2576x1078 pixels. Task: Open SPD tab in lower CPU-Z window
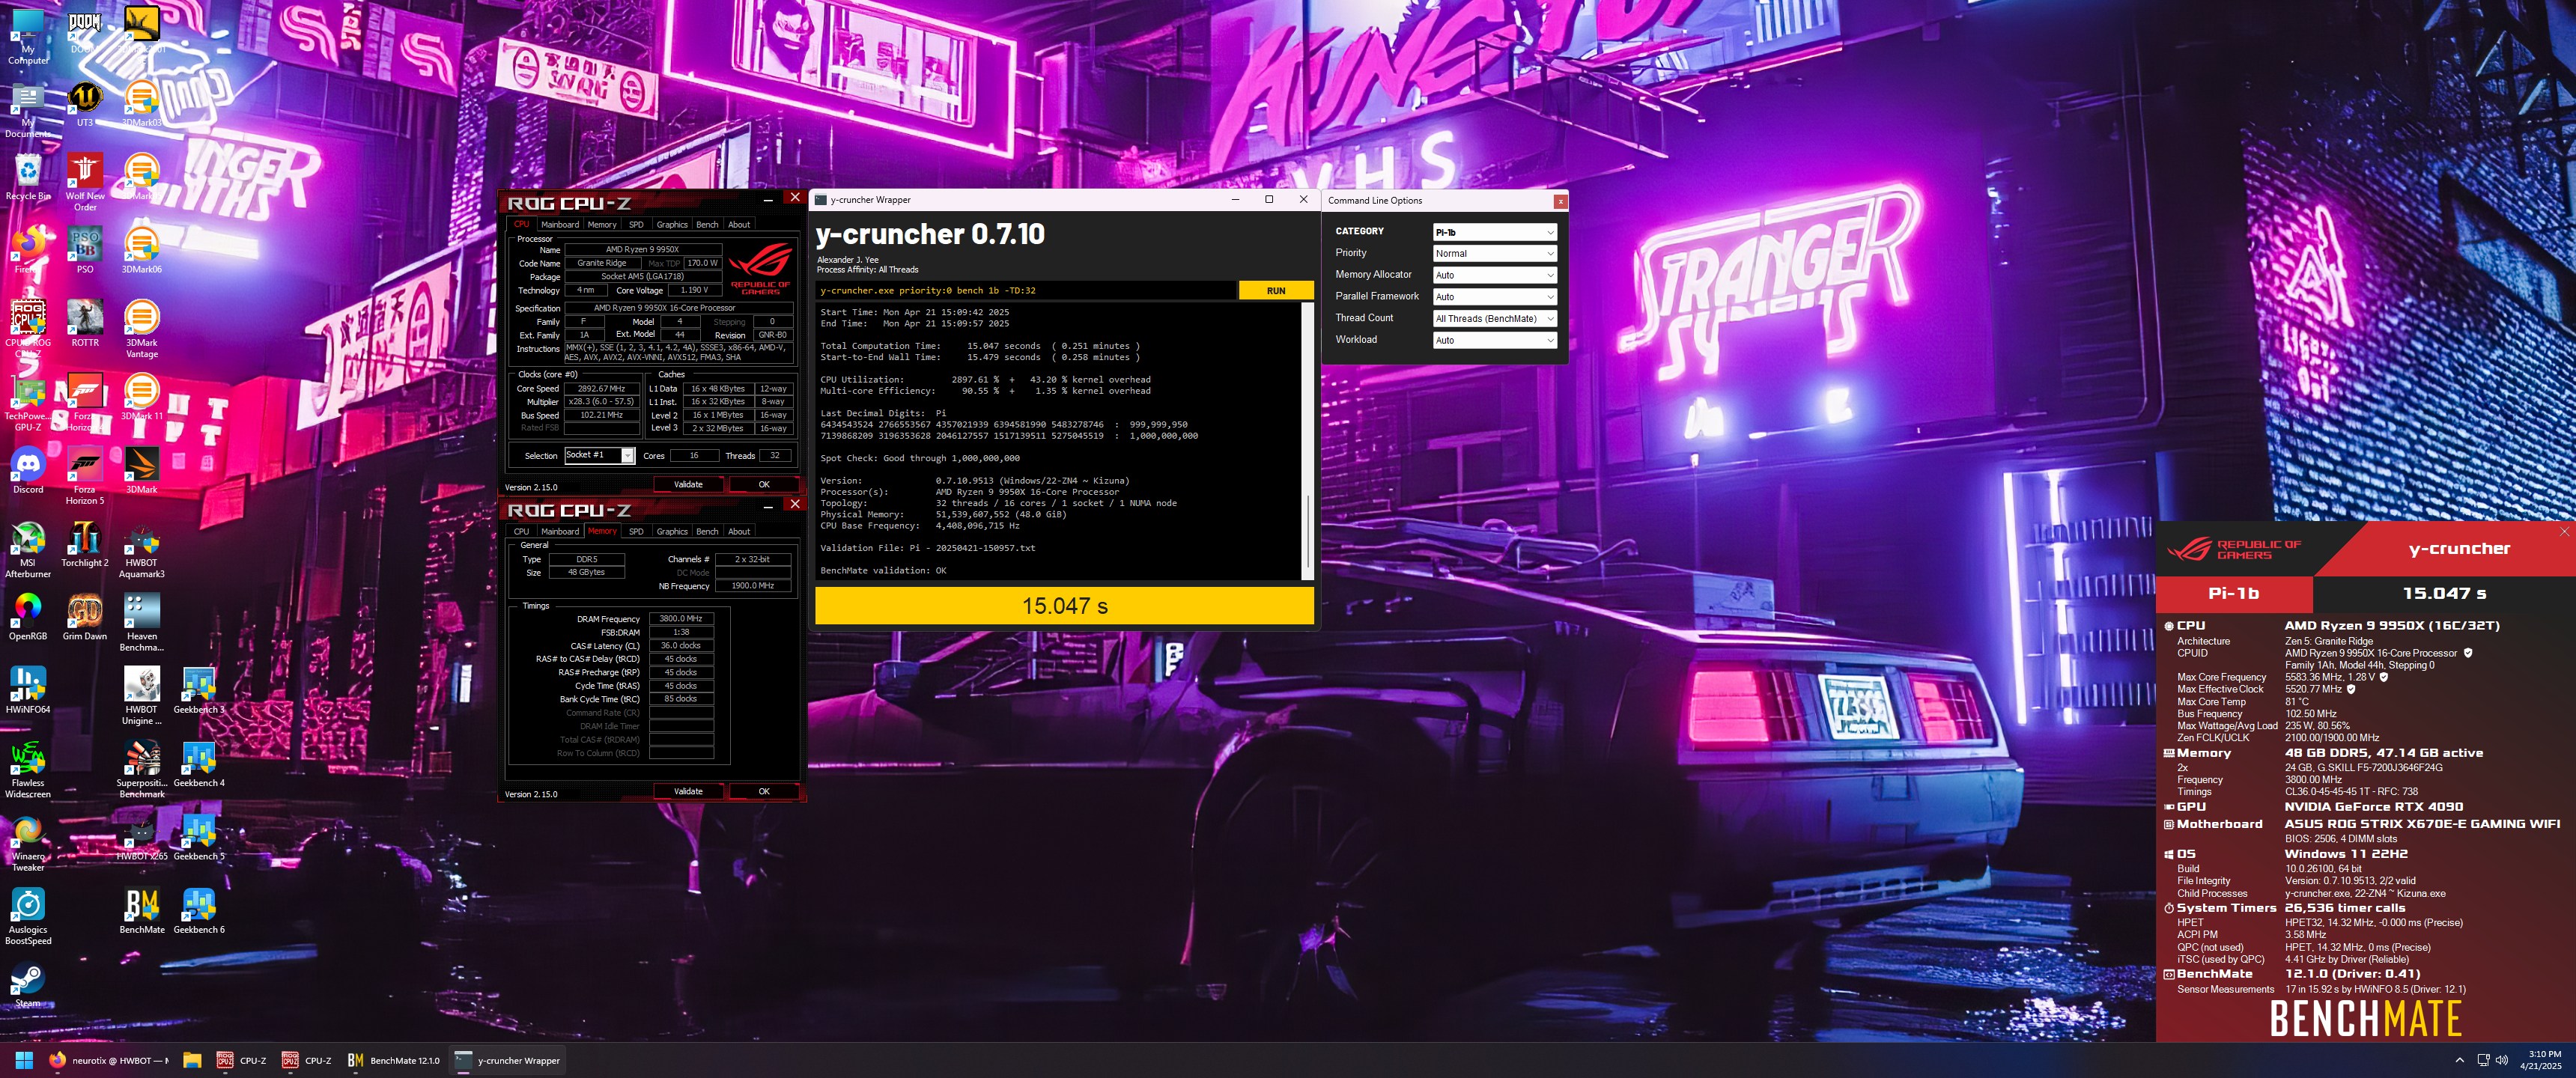[x=636, y=532]
